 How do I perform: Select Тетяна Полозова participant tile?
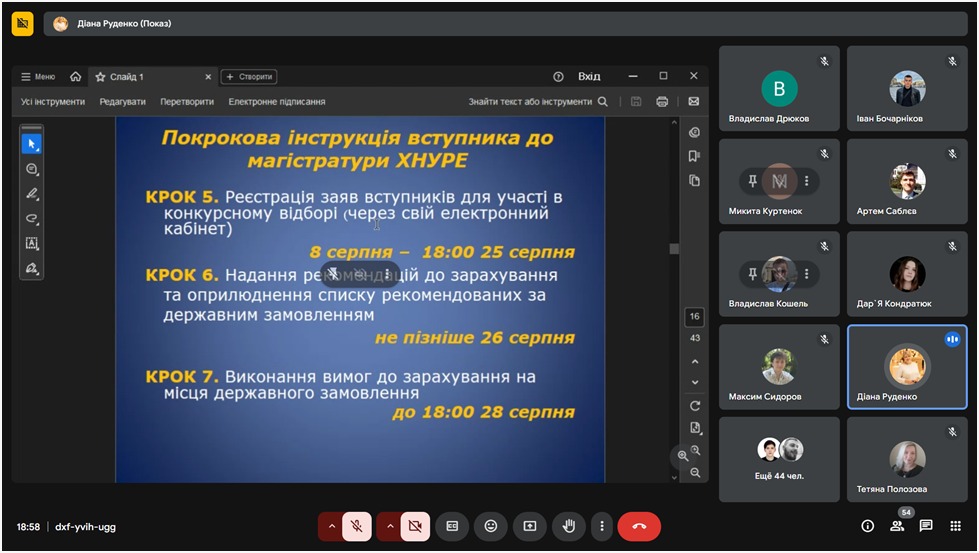tap(907, 459)
